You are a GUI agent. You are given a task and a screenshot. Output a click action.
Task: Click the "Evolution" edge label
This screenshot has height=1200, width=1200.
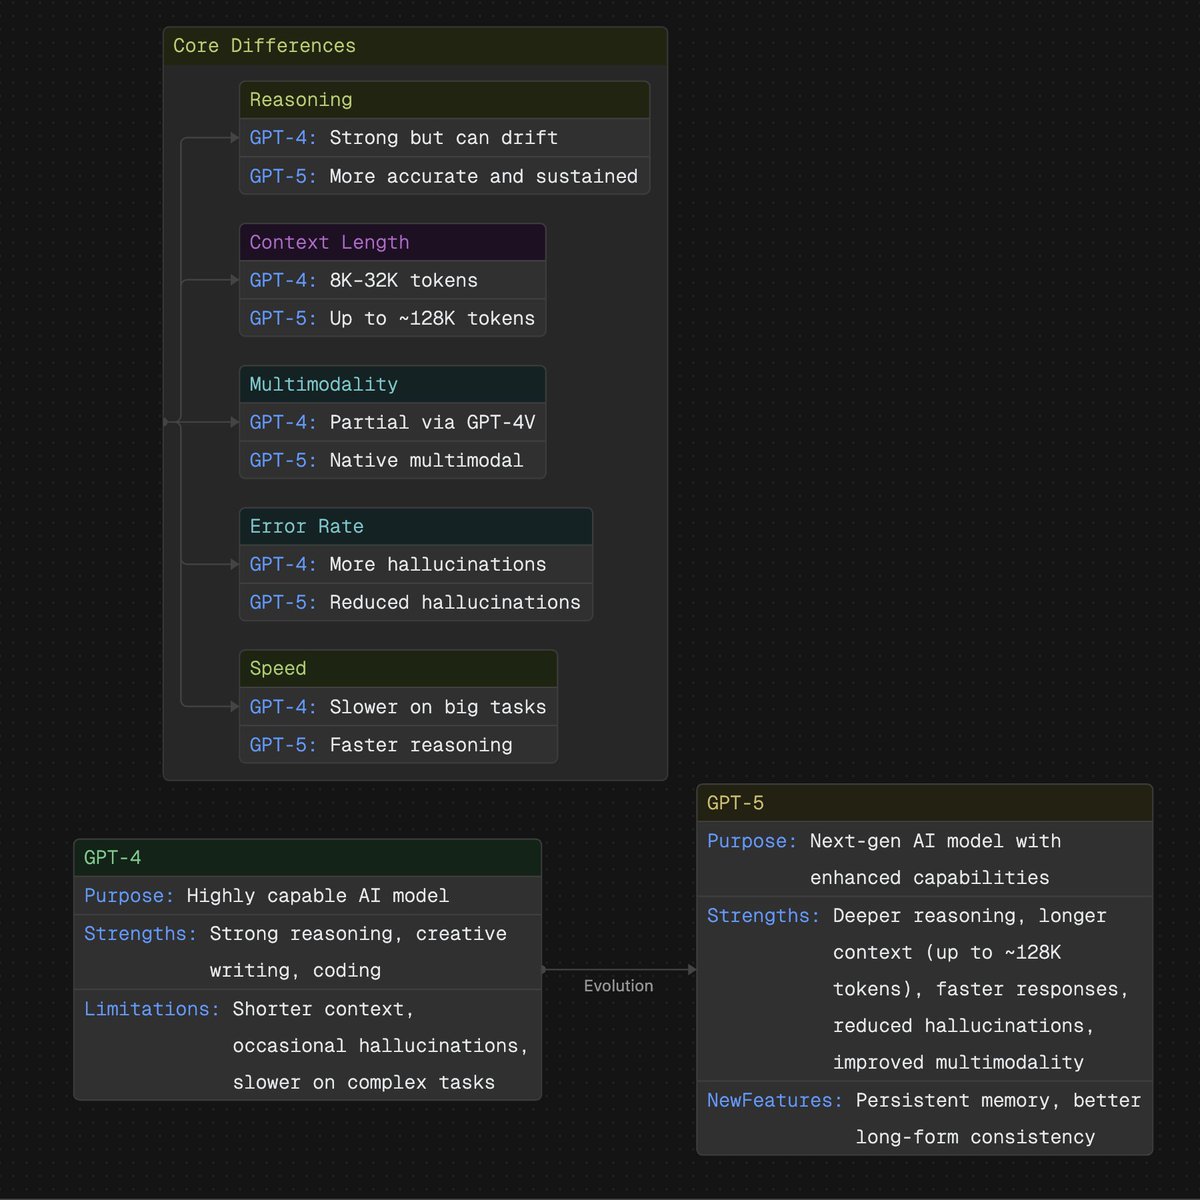(619, 985)
